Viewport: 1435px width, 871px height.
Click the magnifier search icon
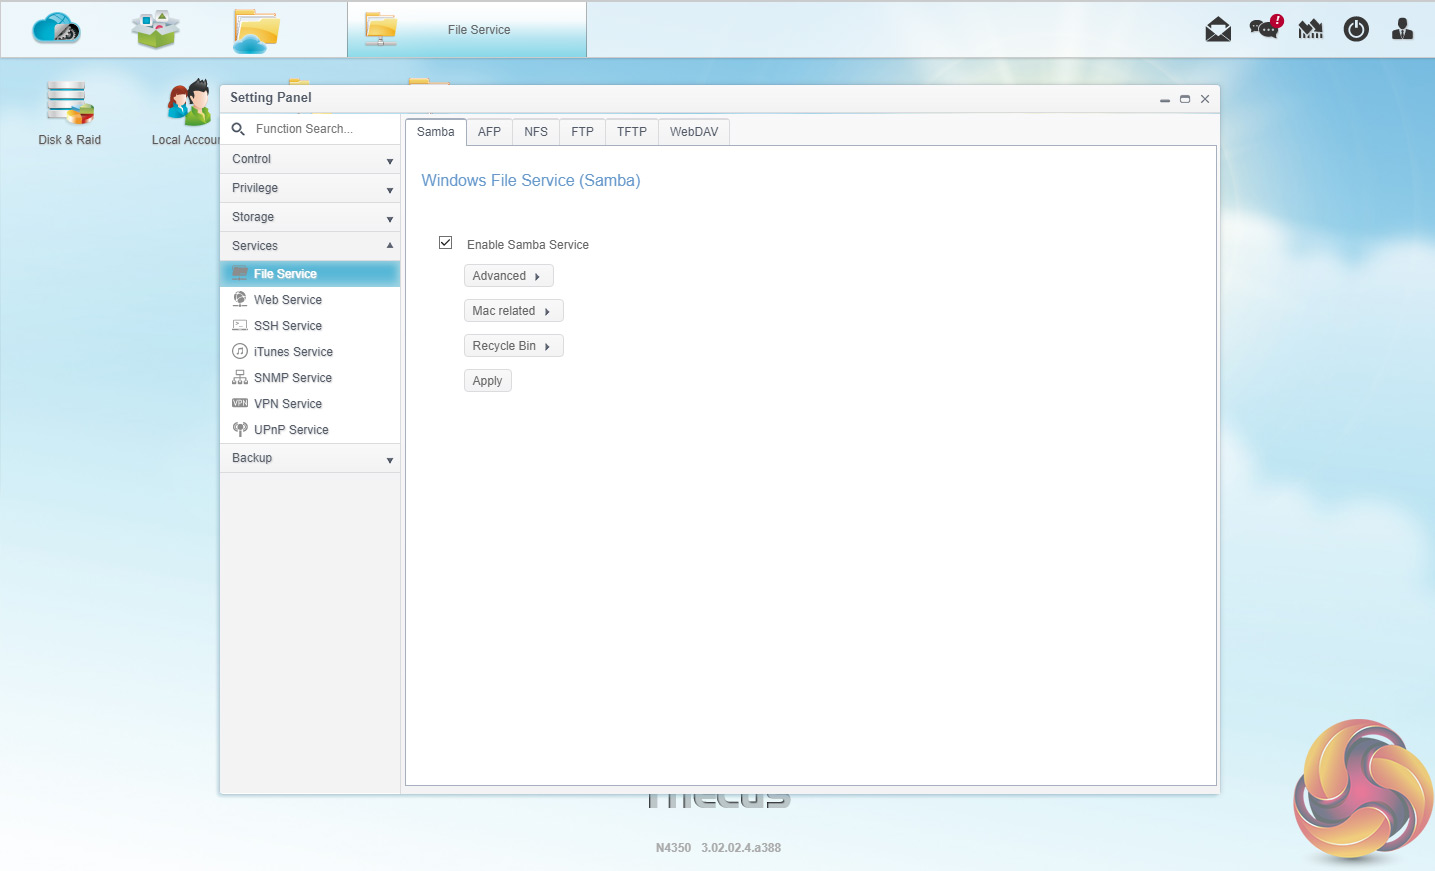click(x=238, y=129)
